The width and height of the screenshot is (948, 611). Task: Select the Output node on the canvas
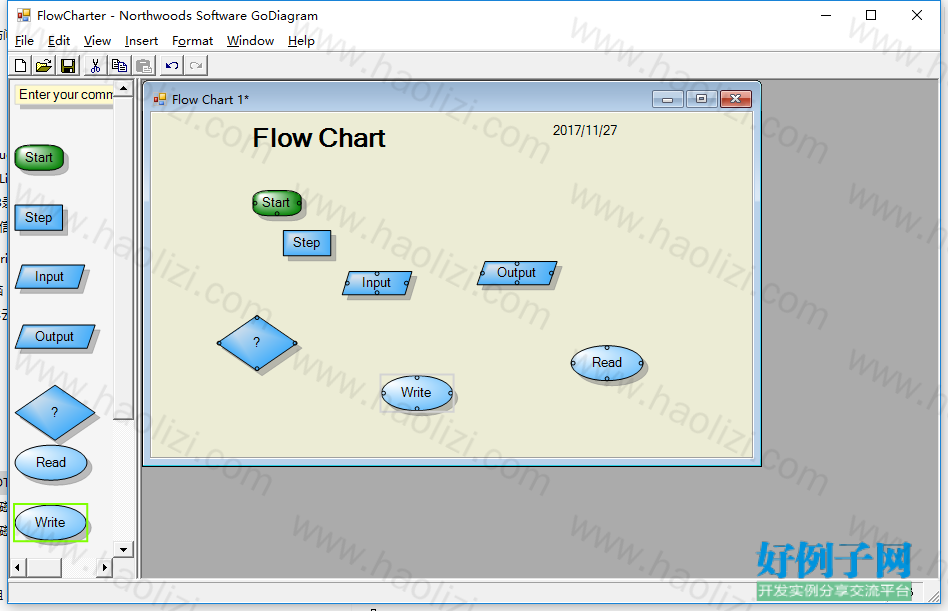coord(517,273)
